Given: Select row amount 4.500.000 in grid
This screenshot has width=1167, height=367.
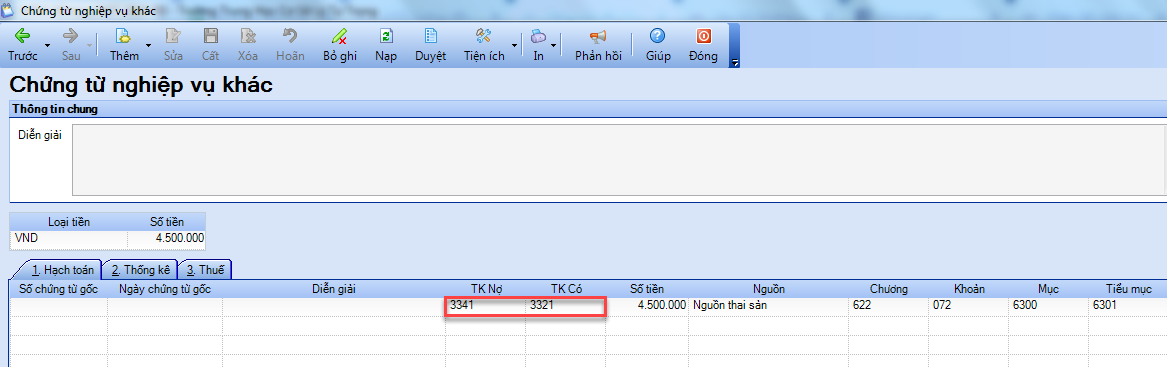Looking at the screenshot, I should tap(647, 305).
